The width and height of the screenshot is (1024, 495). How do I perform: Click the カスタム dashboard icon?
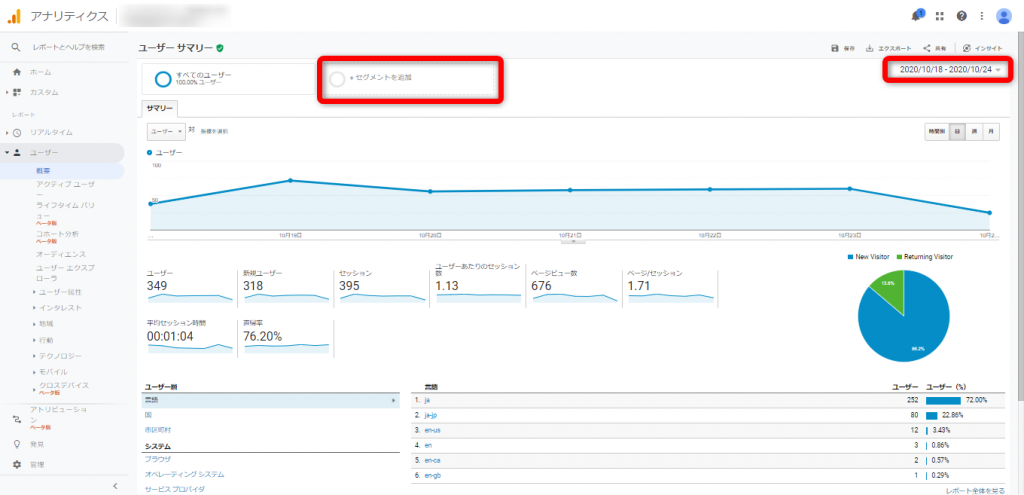(x=17, y=92)
